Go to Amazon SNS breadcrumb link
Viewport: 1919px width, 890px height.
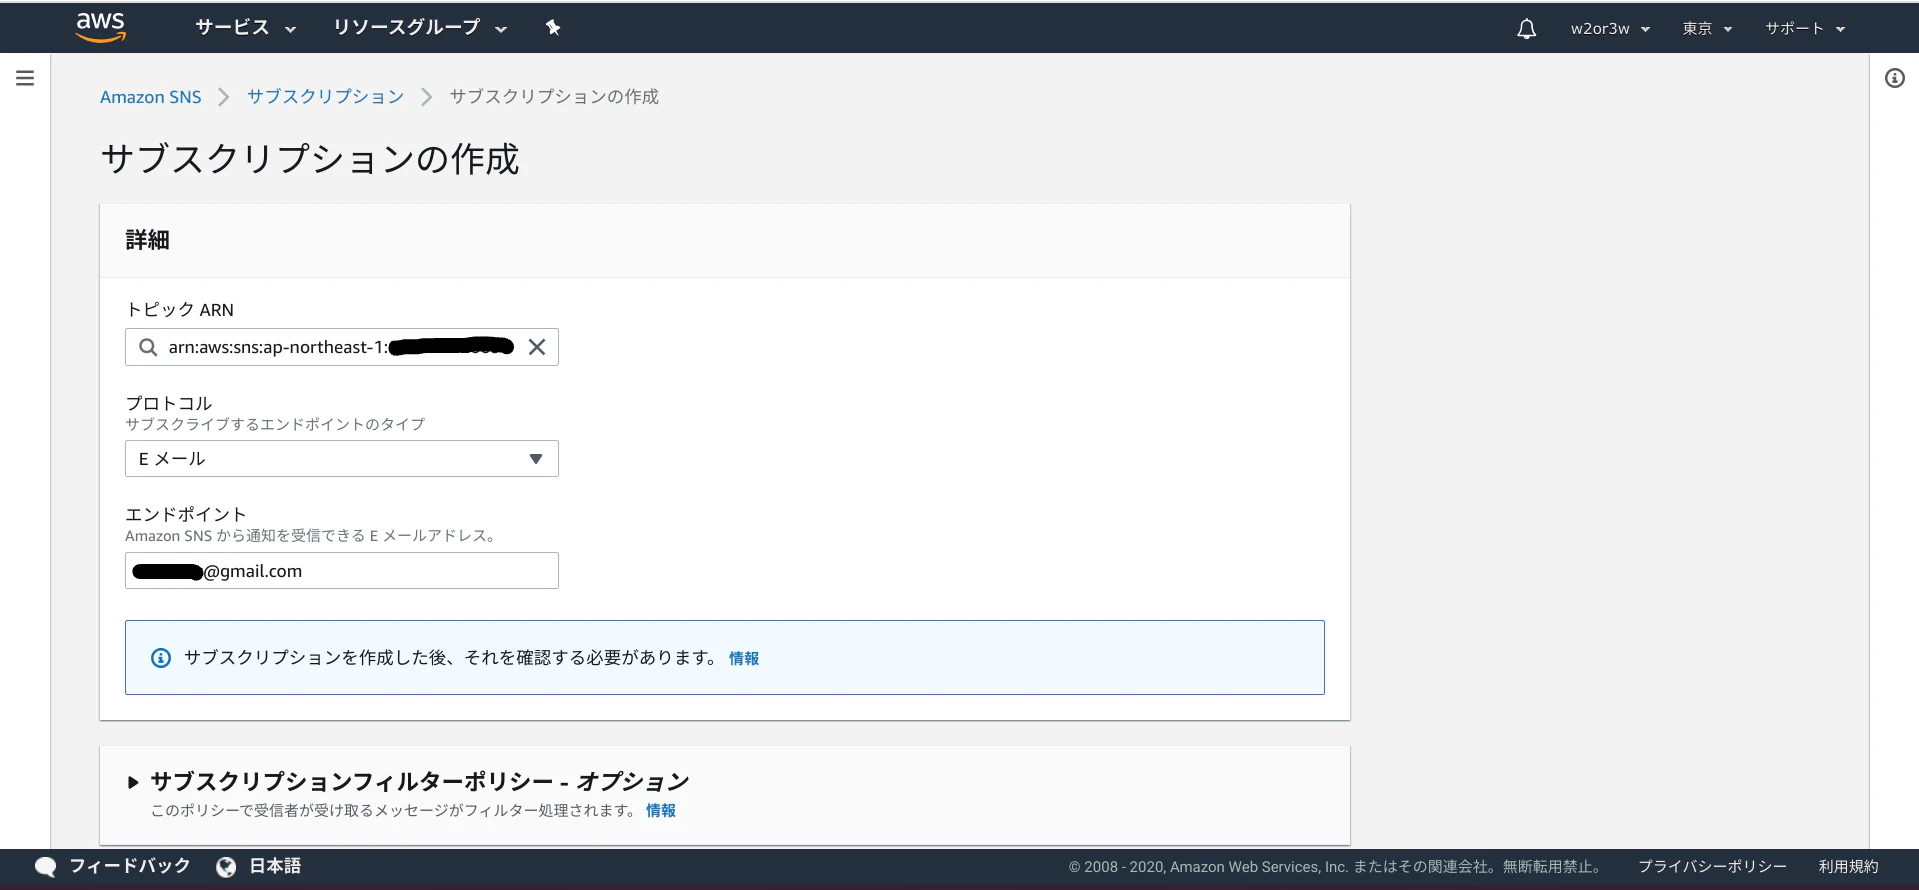coord(150,97)
